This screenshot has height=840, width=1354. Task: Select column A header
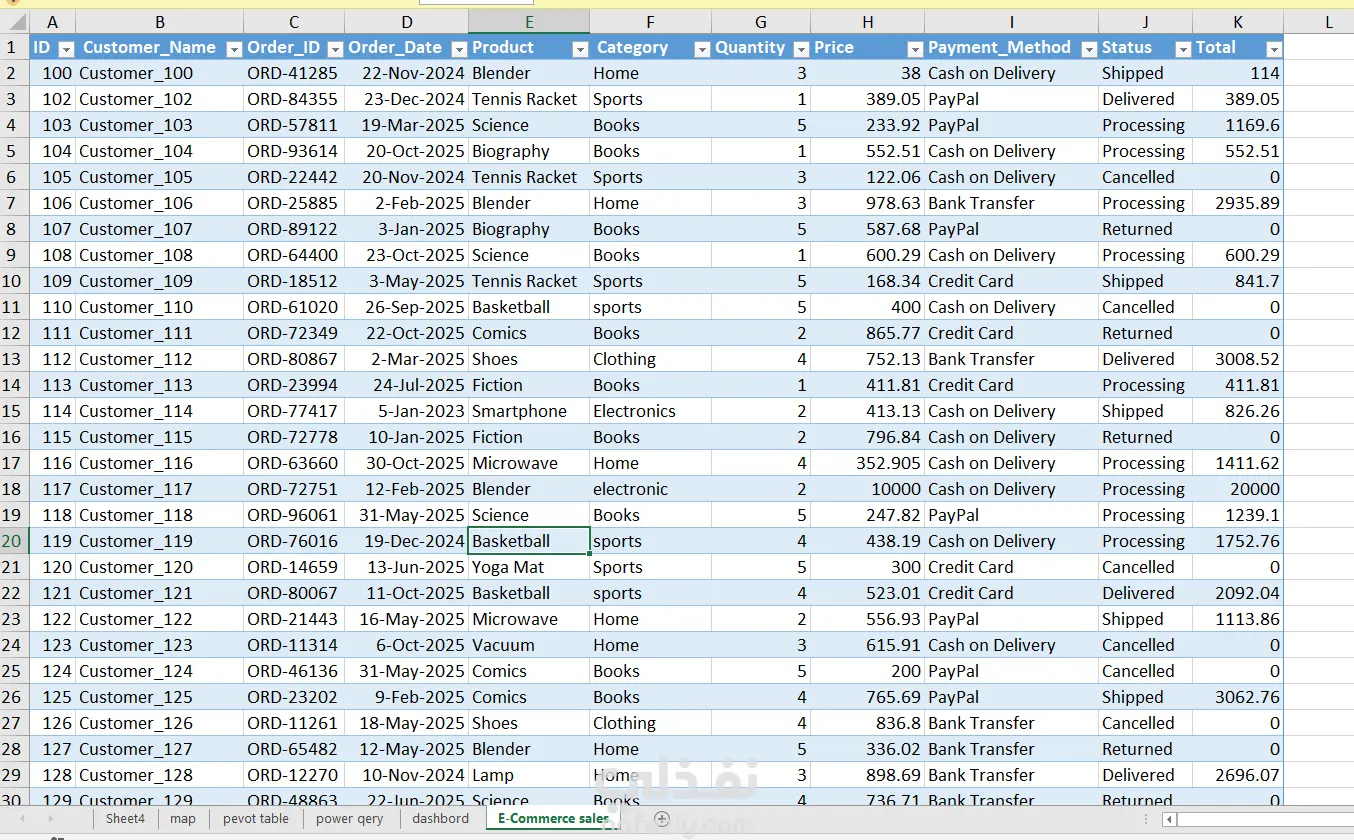pos(52,21)
